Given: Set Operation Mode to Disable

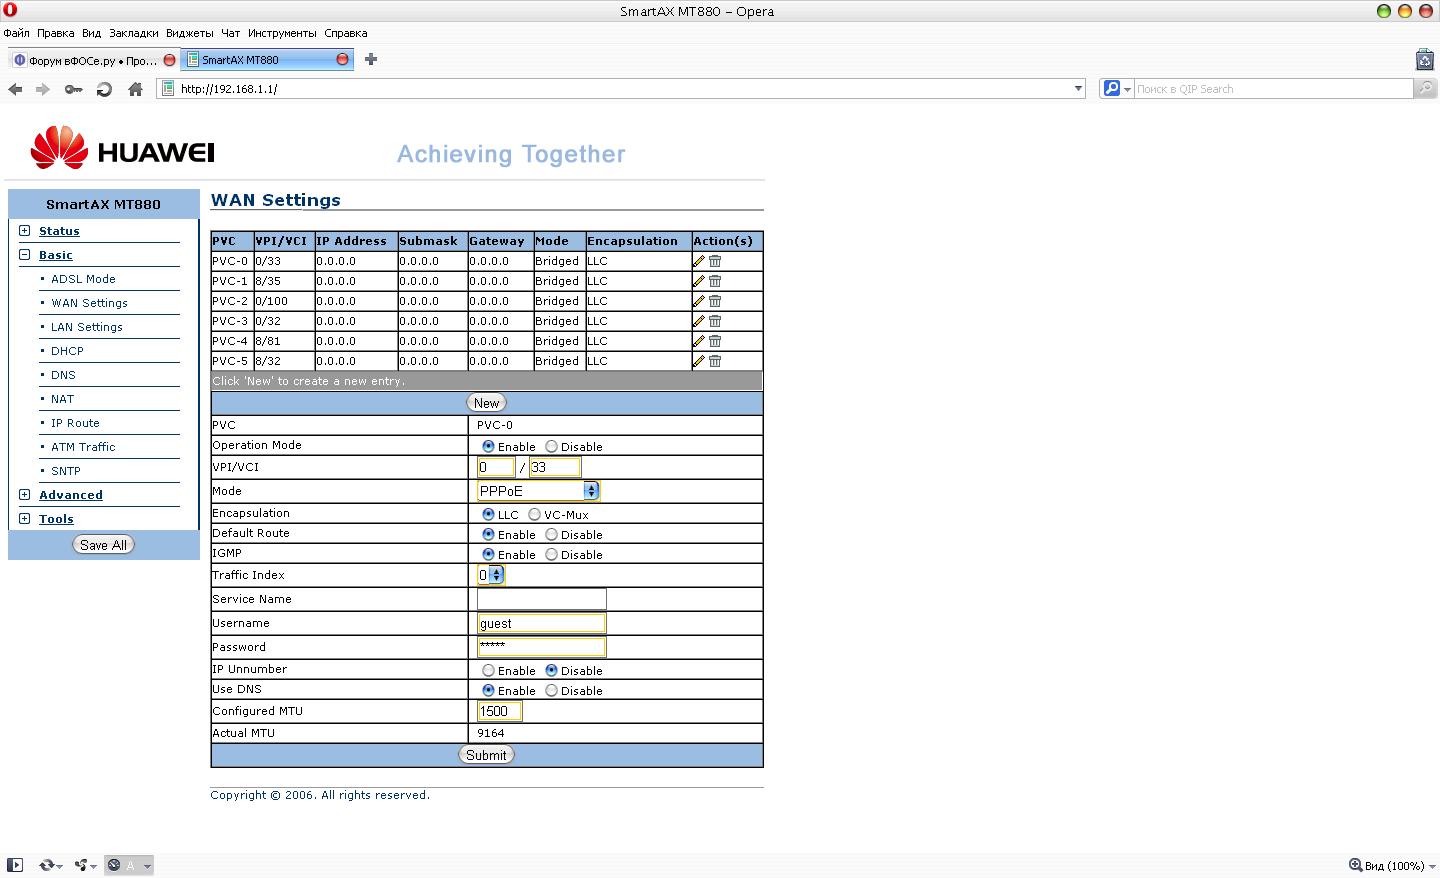Looking at the screenshot, I should [x=551, y=447].
